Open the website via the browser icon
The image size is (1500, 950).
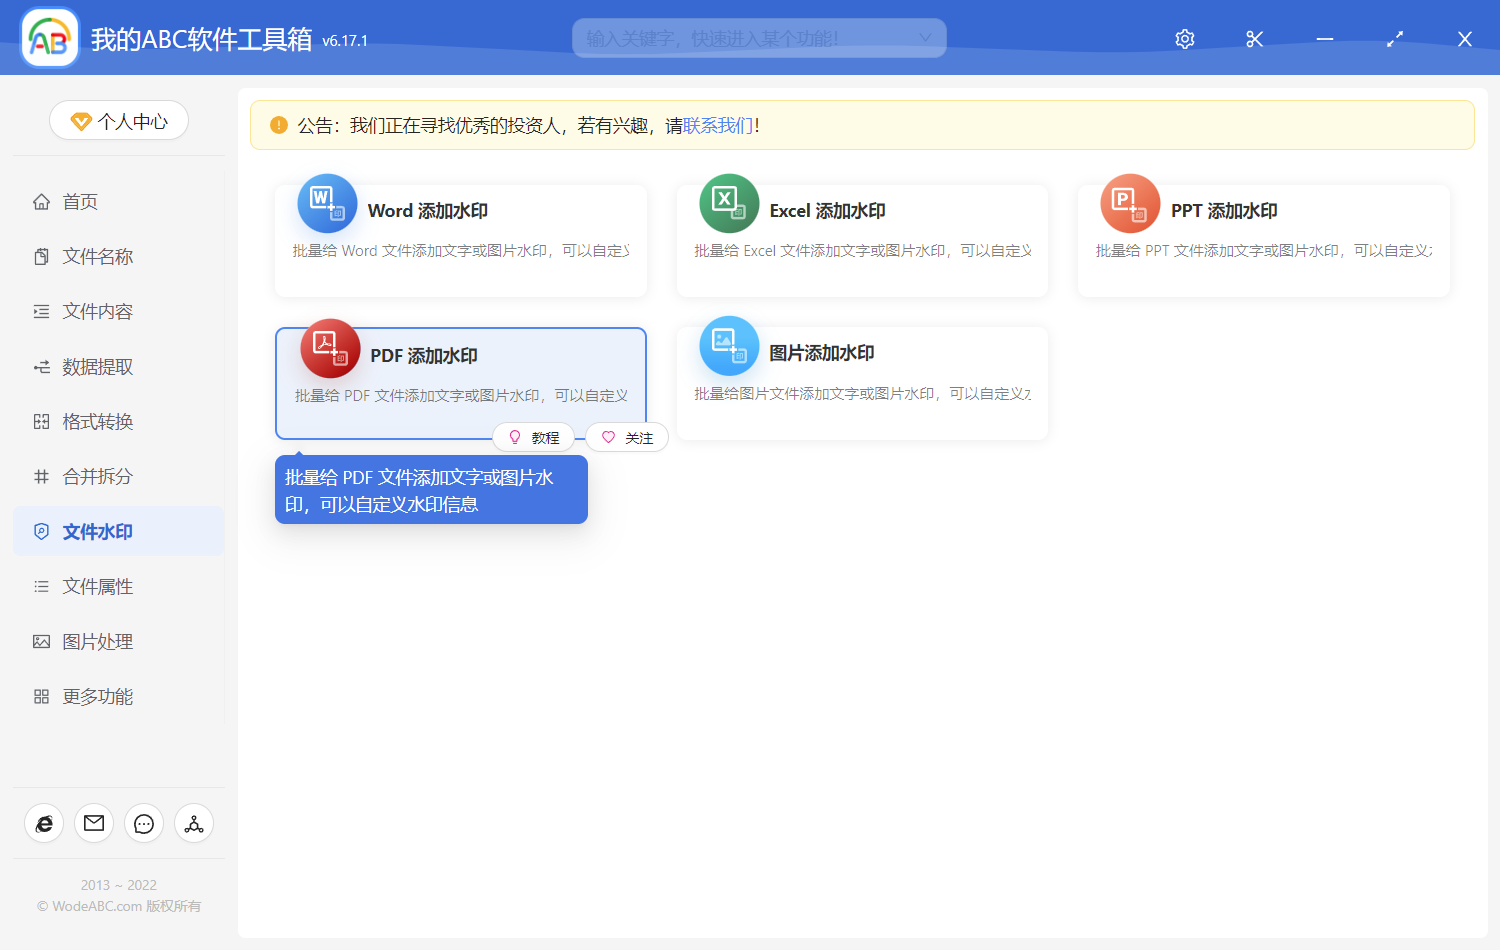[43, 823]
